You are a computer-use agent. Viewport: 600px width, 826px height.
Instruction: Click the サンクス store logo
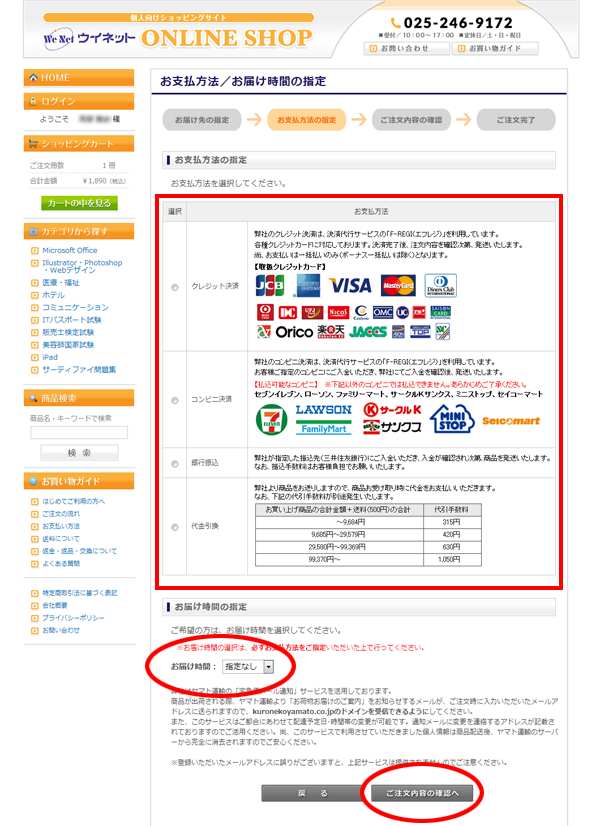click(392, 428)
